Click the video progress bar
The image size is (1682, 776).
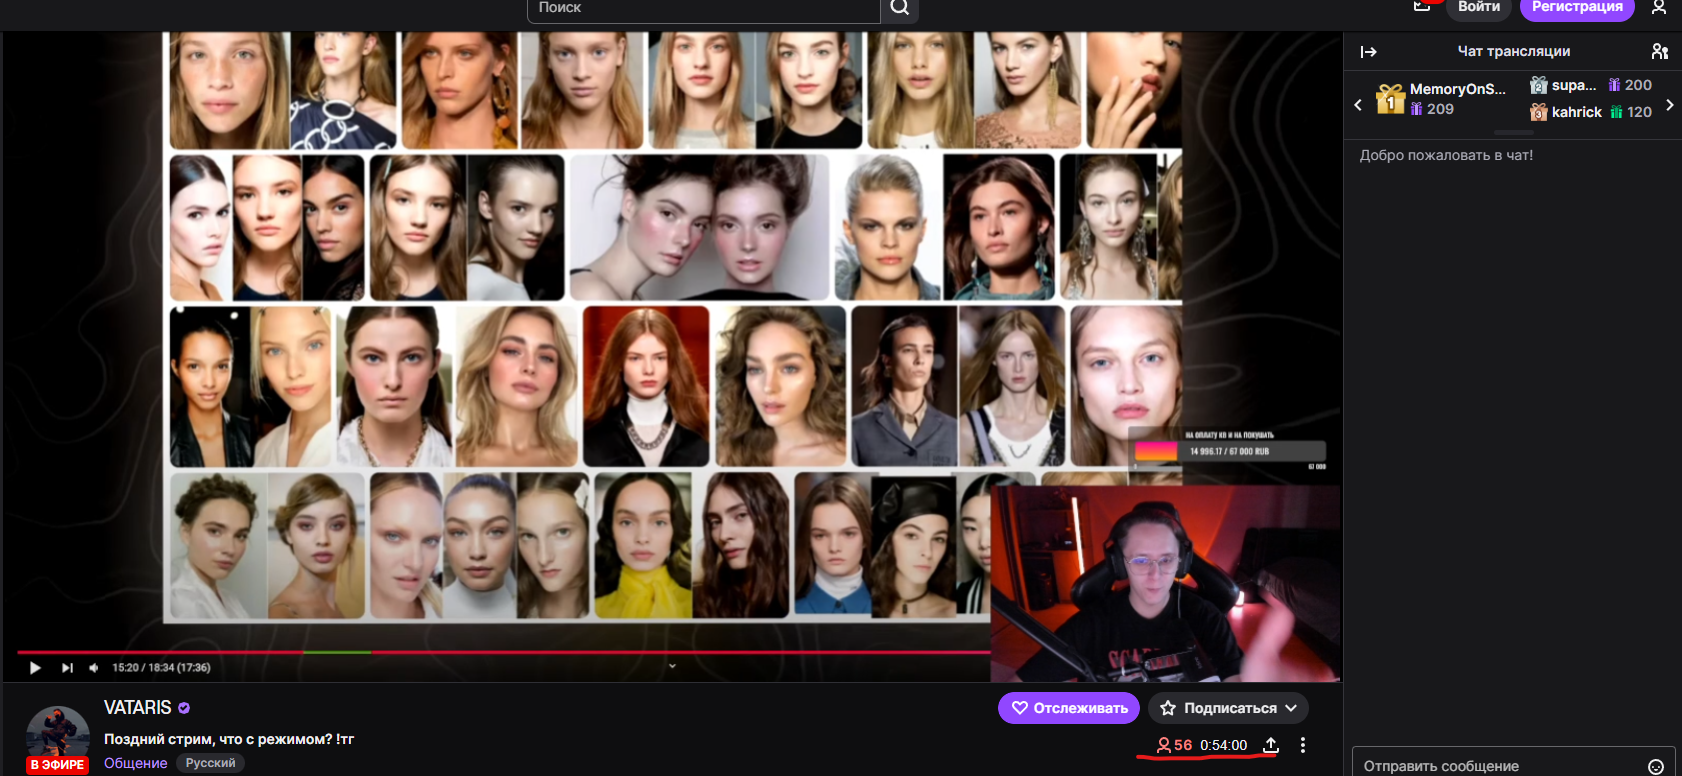click(503, 652)
